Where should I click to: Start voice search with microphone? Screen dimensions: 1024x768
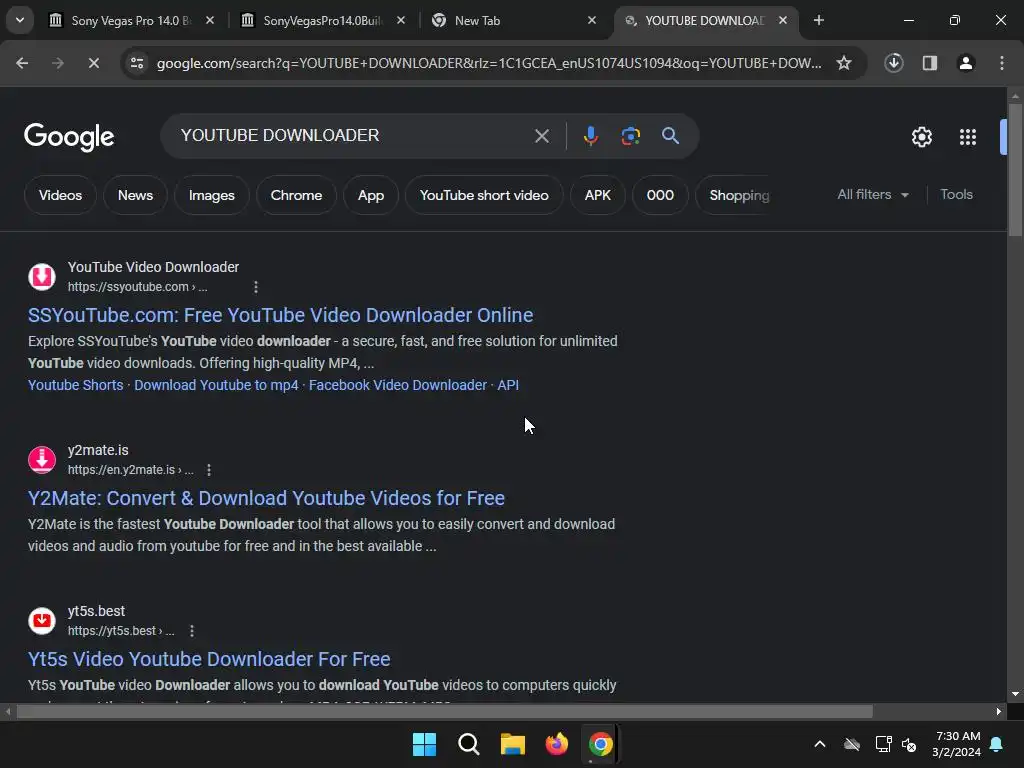[x=590, y=136]
